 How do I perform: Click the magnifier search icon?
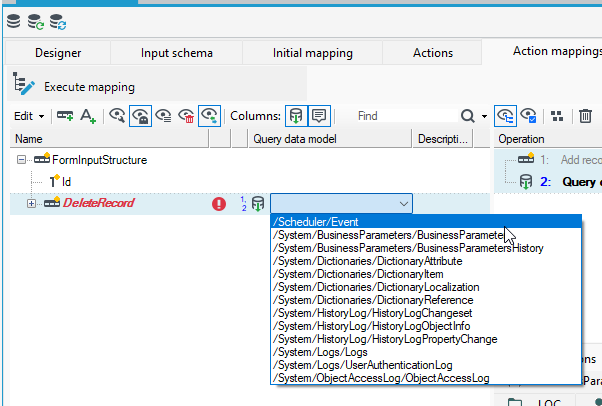coord(467,116)
